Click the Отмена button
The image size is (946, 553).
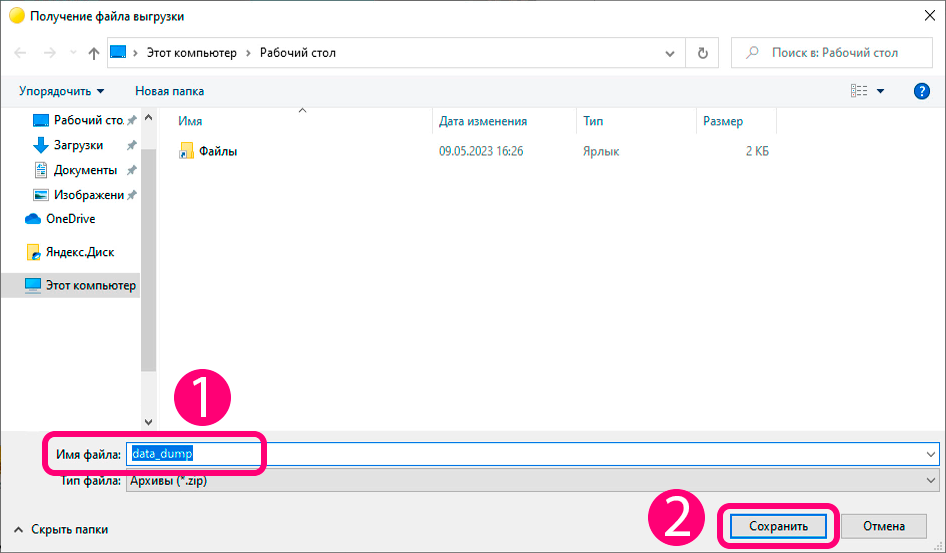click(x=883, y=526)
